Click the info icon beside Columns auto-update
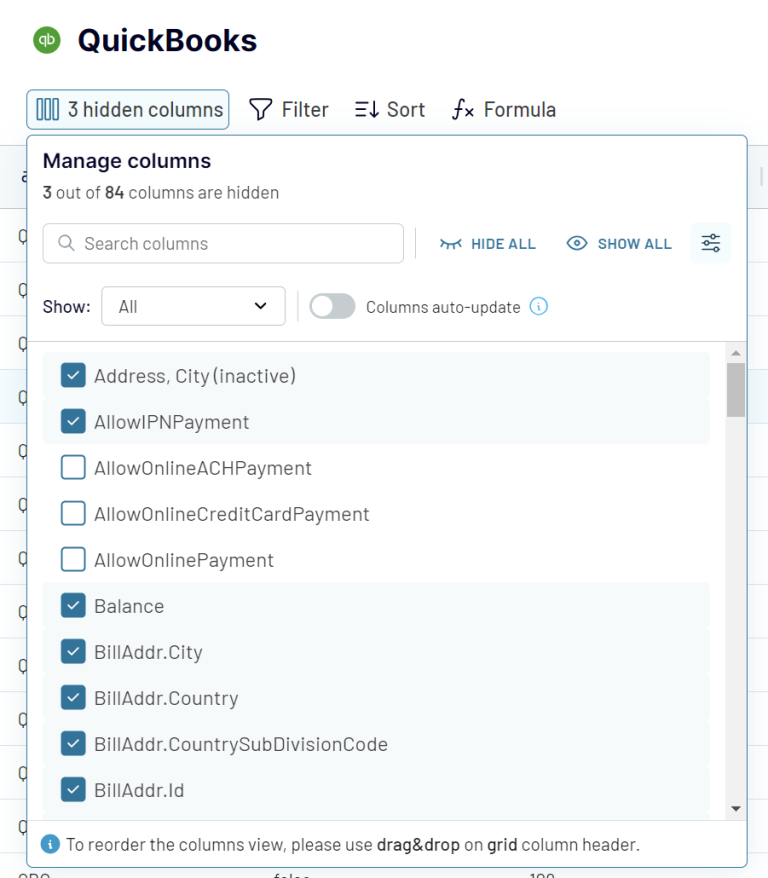The width and height of the screenshot is (768, 878). pyautogui.click(x=538, y=307)
